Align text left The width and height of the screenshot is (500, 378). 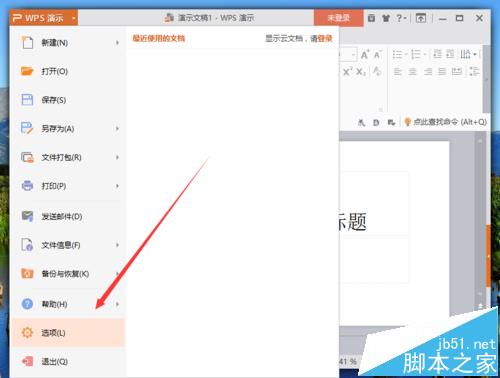(398, 71)
